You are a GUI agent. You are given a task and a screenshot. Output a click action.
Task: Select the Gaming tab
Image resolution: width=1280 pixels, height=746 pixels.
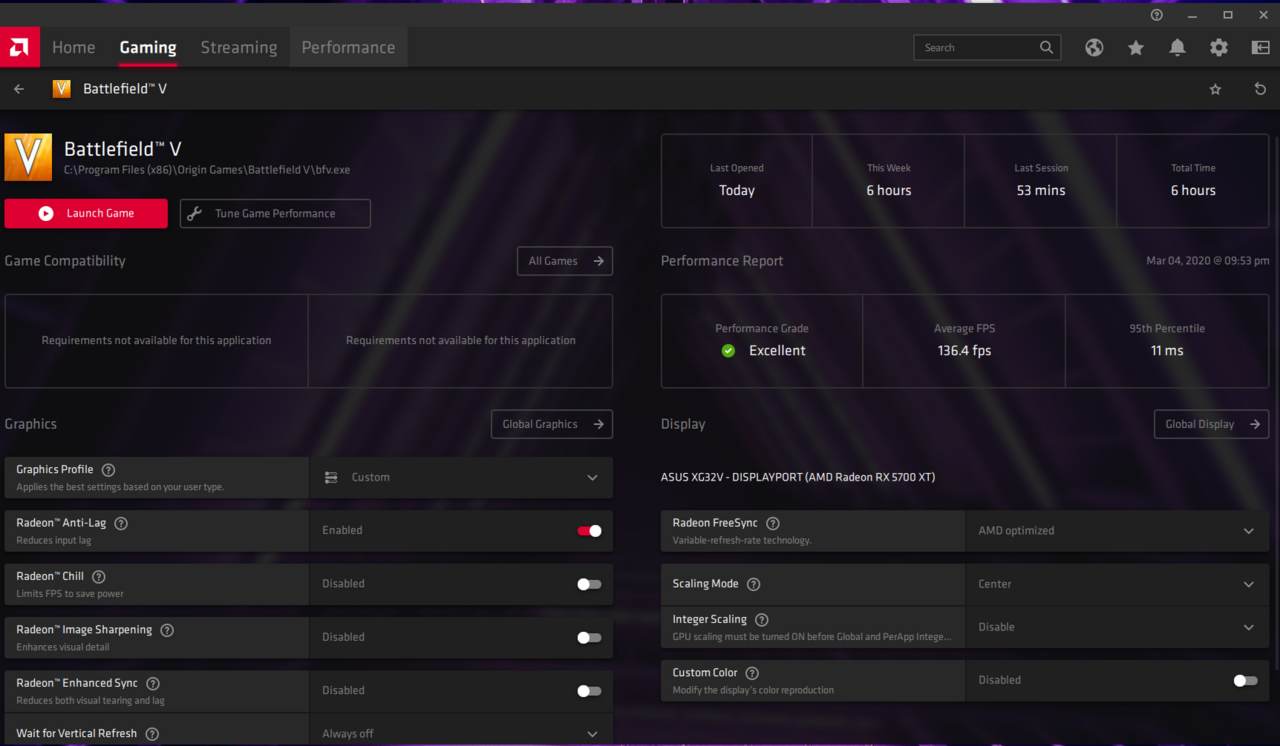148,47
